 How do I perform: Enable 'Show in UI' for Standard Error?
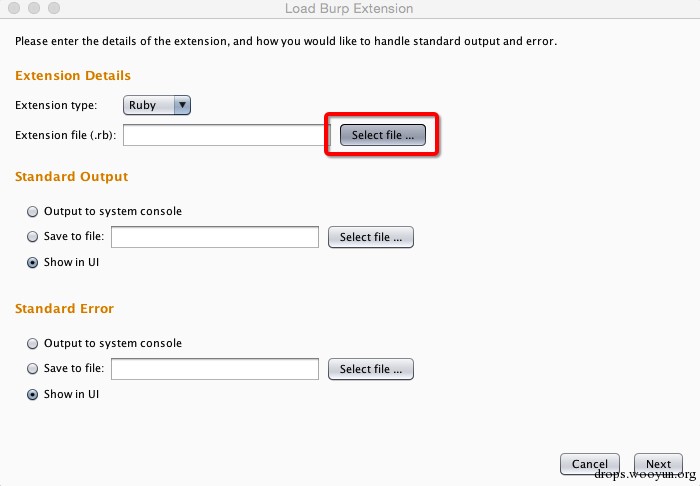coord(34,394)
